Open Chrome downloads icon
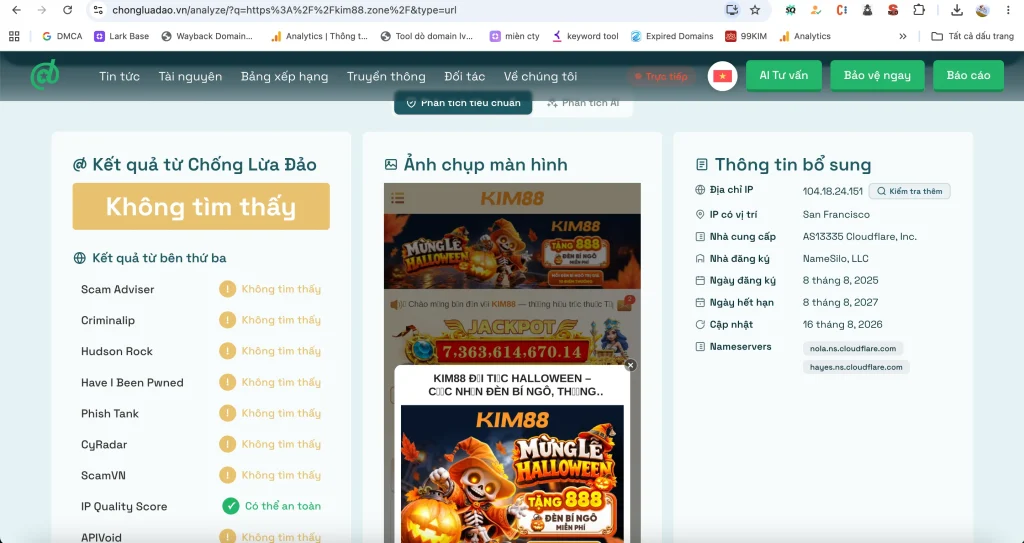 click(x=957, y=10)
